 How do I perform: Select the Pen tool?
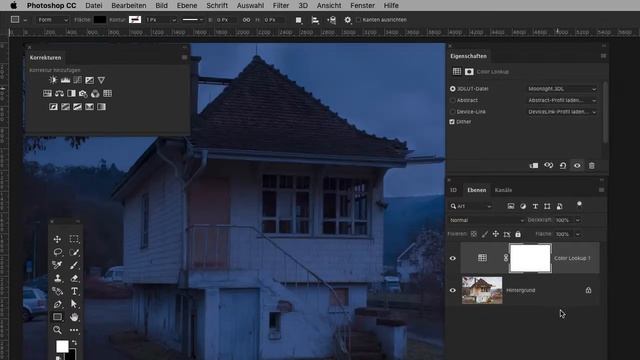pos(58,304)
